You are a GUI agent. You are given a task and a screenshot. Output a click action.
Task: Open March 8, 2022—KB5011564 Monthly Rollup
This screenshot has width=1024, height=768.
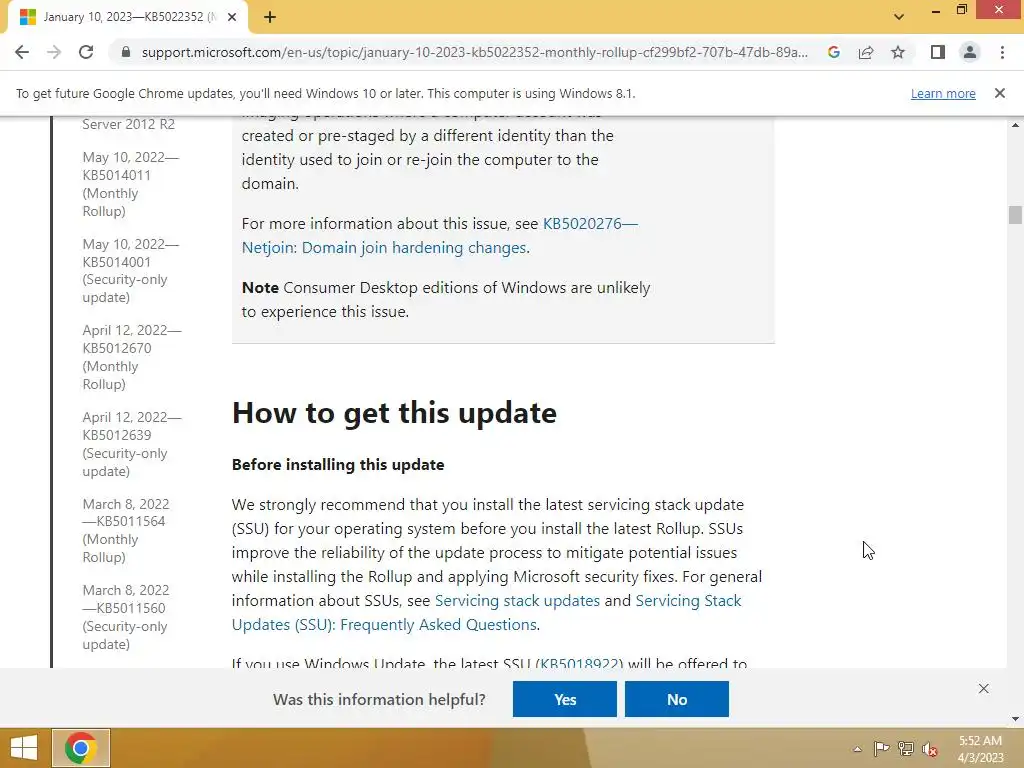coord(126,530)
